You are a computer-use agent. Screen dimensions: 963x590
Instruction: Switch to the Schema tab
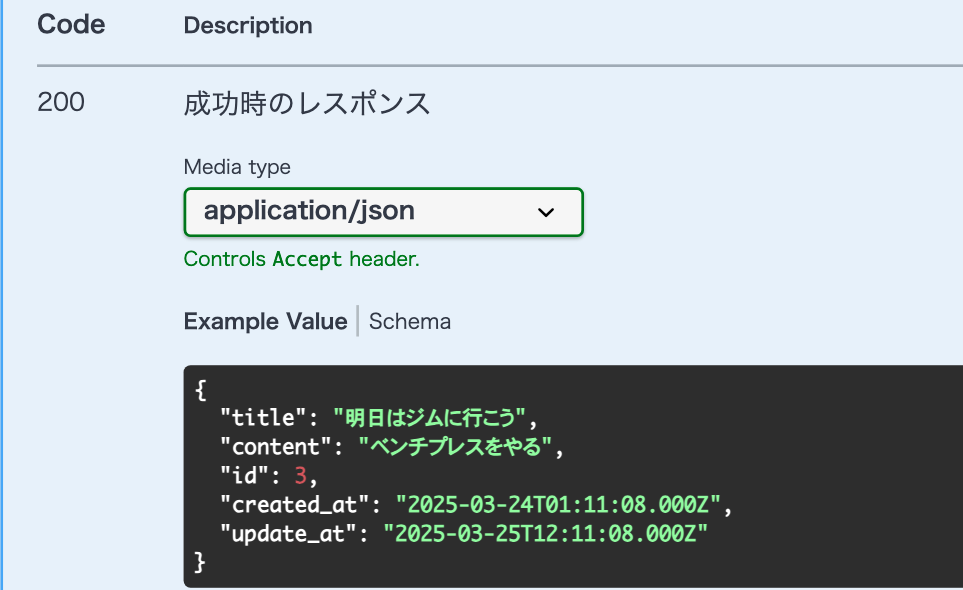pyautogui.click(x=410, y=321)
